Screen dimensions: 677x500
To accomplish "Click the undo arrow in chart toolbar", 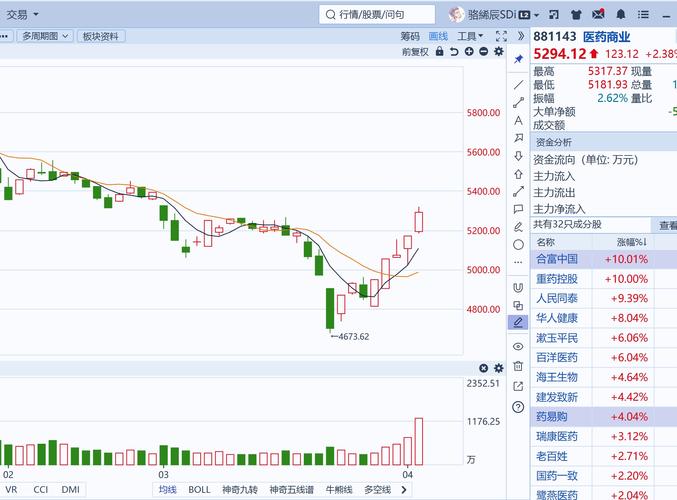I will (454, 52).
